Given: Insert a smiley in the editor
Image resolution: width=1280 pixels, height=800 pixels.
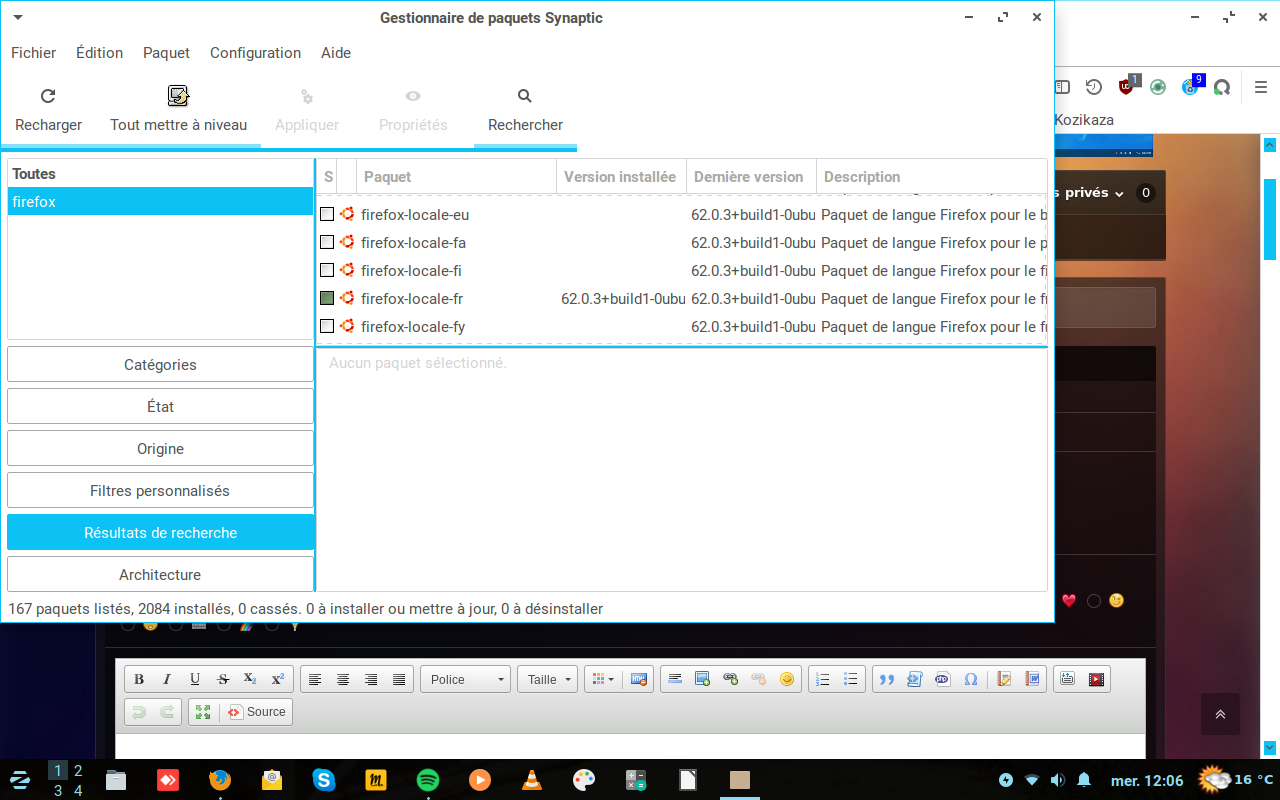Looking at the screenshot, I should [x=787, y=680].
